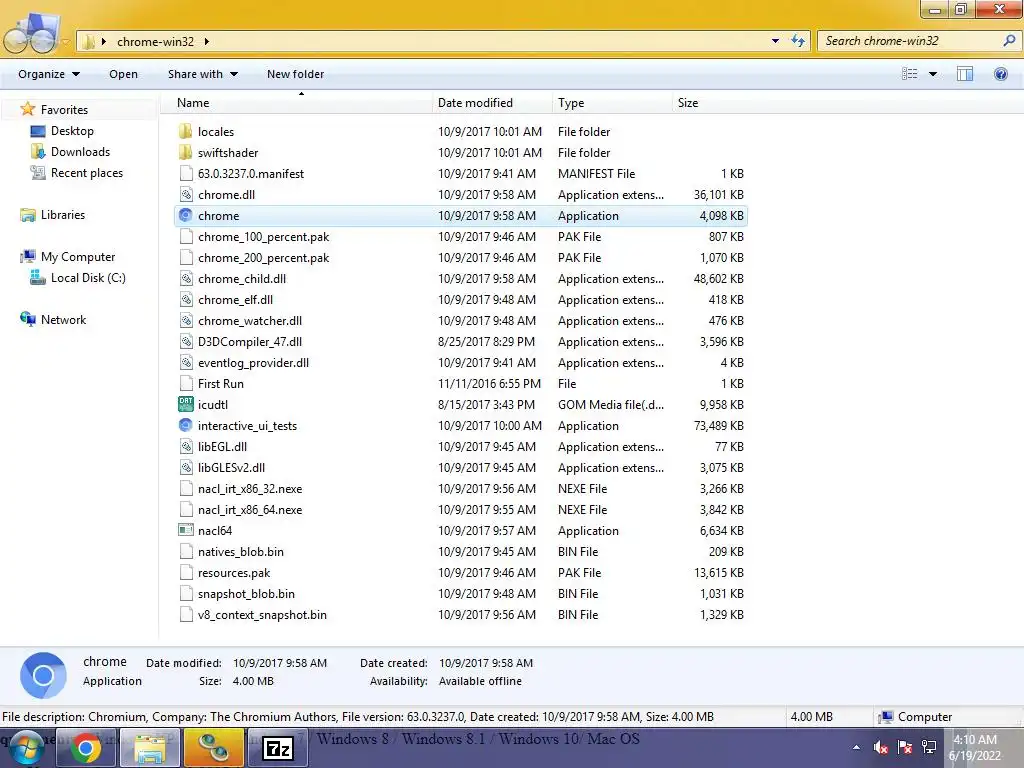Click the D3DCompiler_47.dll file icon
Viewport: 1024px width, 768px height.
click(x=186, y=342)
